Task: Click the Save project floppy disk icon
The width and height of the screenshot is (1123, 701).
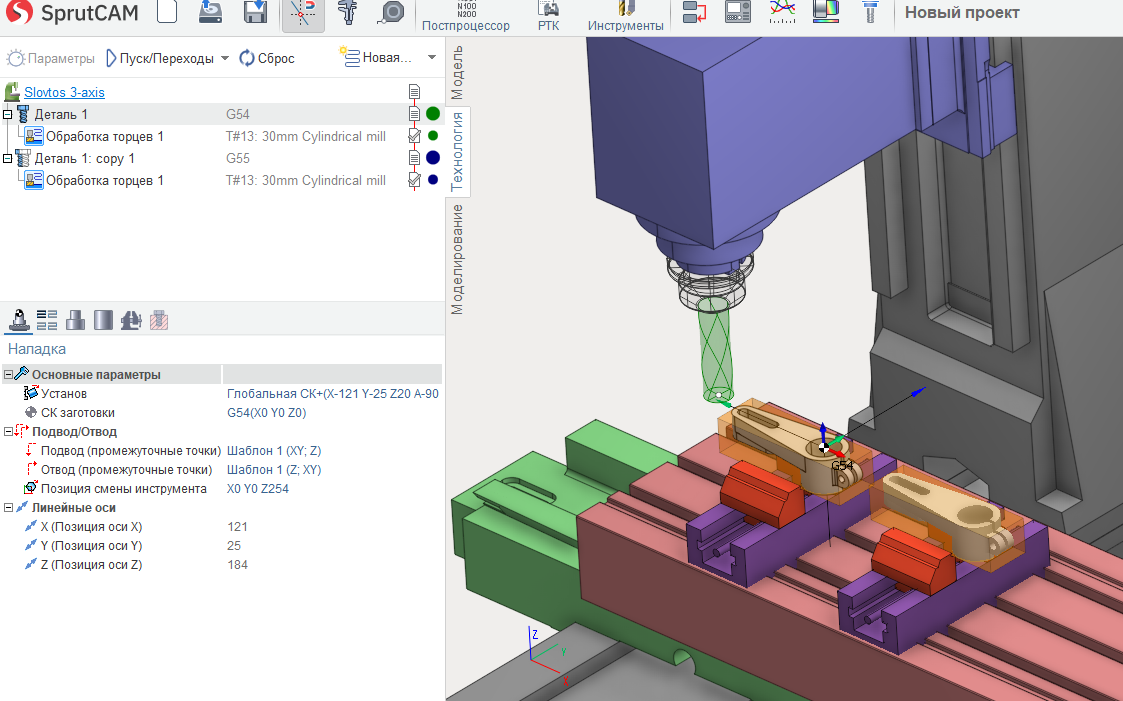Action: click(x=255, y=13)
